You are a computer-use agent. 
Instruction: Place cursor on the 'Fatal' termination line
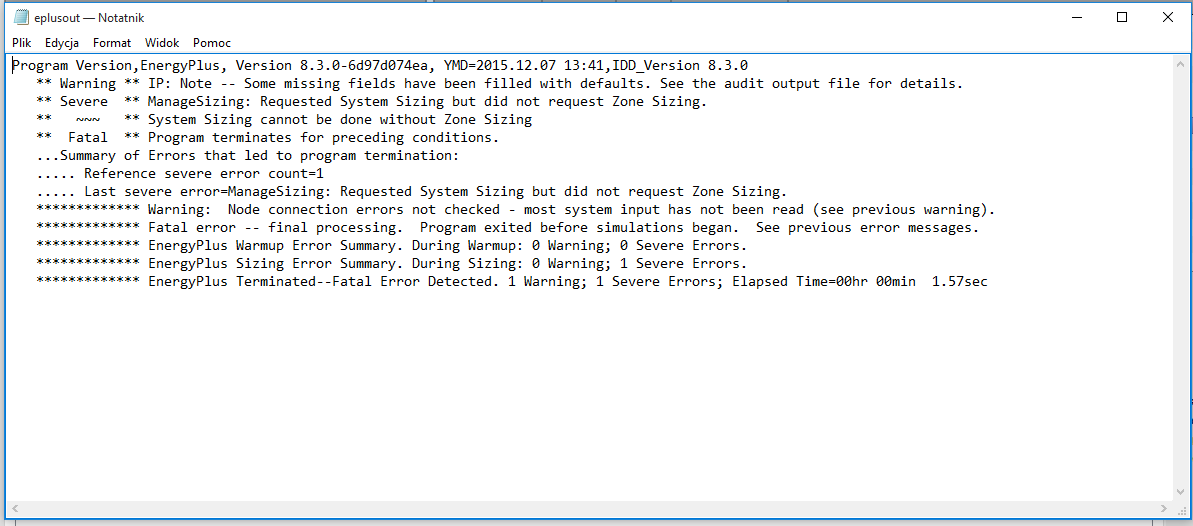267,138
